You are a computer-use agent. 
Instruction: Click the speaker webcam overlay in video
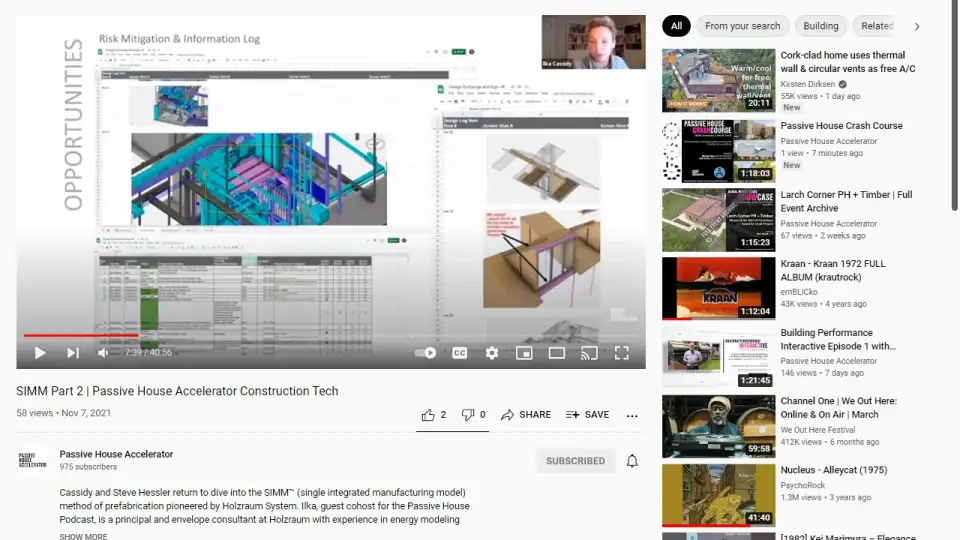coord(593,42)
